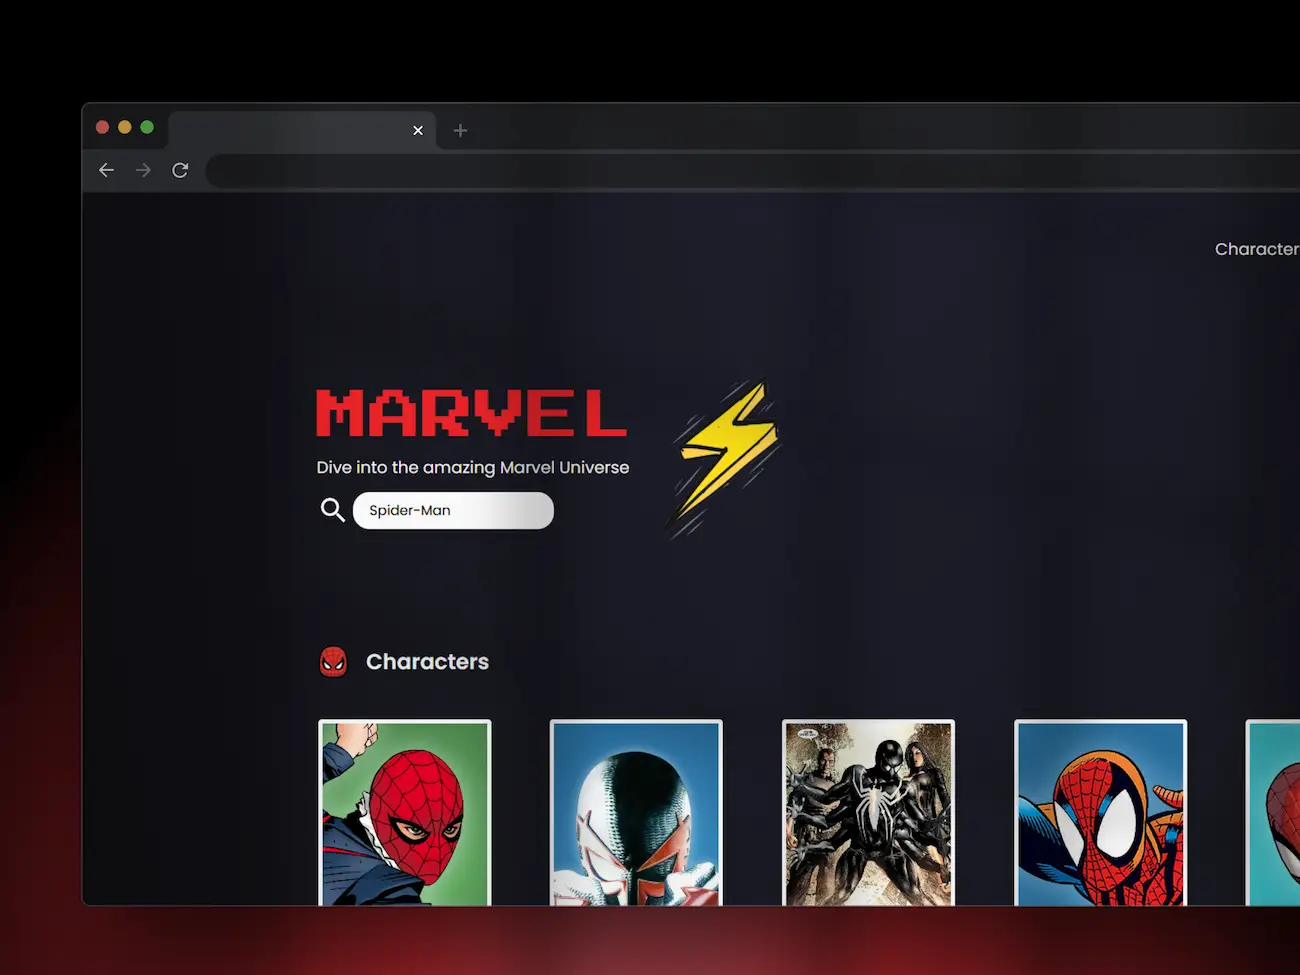Viewport: 1300px width, 975px height.
Task: Select the partially visible card at right edge
Action: [1274, 812]
